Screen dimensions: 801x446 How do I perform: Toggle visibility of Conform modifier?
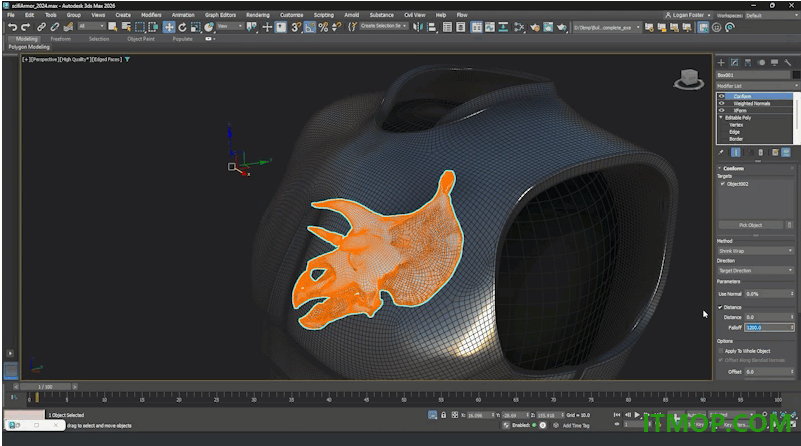coord(722,96)
